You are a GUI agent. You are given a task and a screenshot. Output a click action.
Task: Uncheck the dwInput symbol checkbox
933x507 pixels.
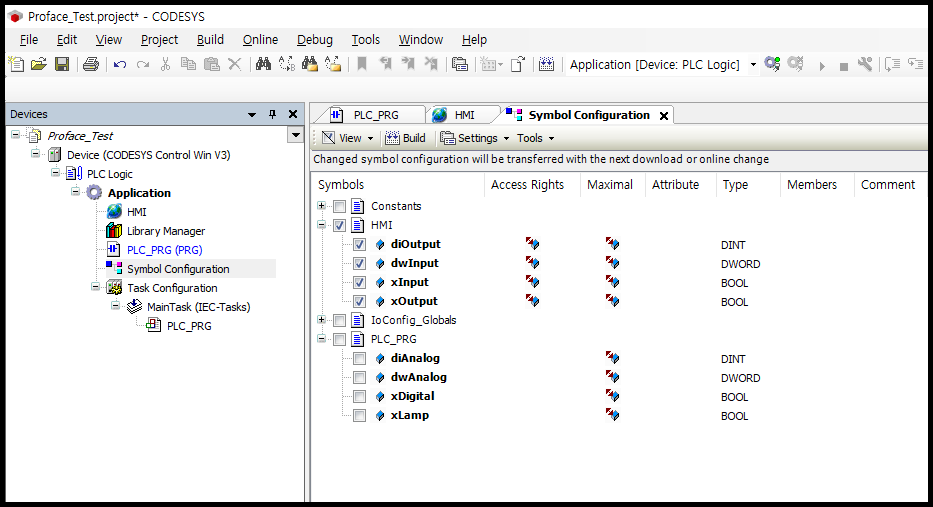pyautogui.click(x=359, y=263)
